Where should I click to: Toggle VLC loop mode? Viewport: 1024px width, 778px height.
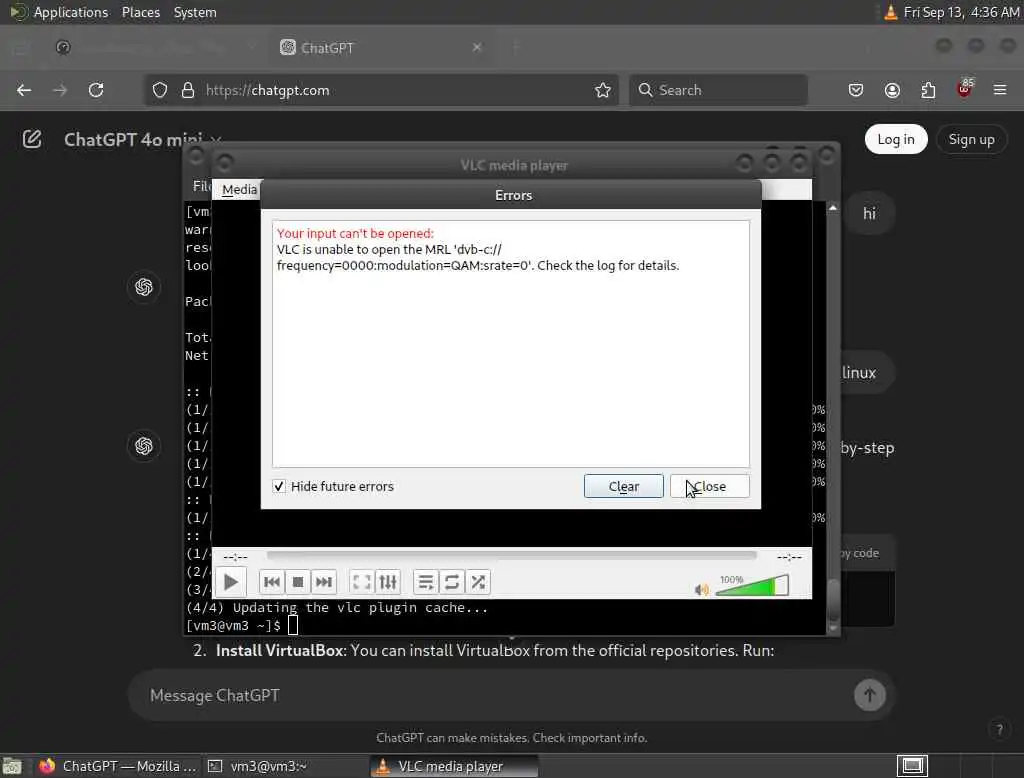[452, 582]
